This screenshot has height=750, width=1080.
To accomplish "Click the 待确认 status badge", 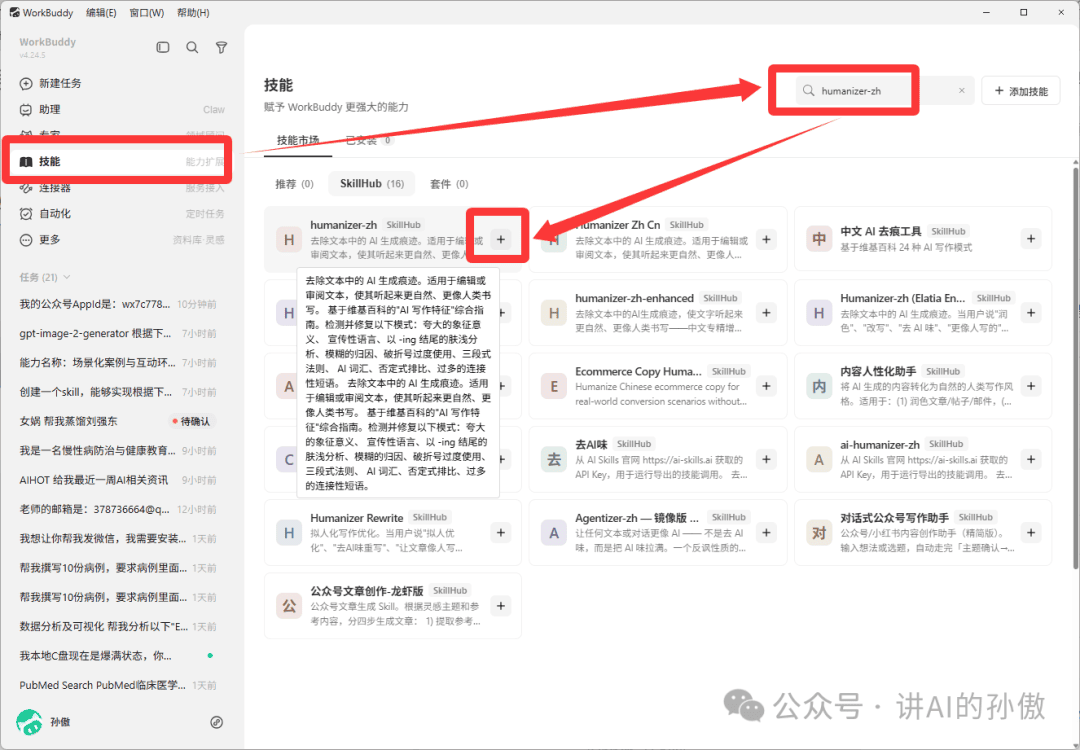I will tap(191, 421).
